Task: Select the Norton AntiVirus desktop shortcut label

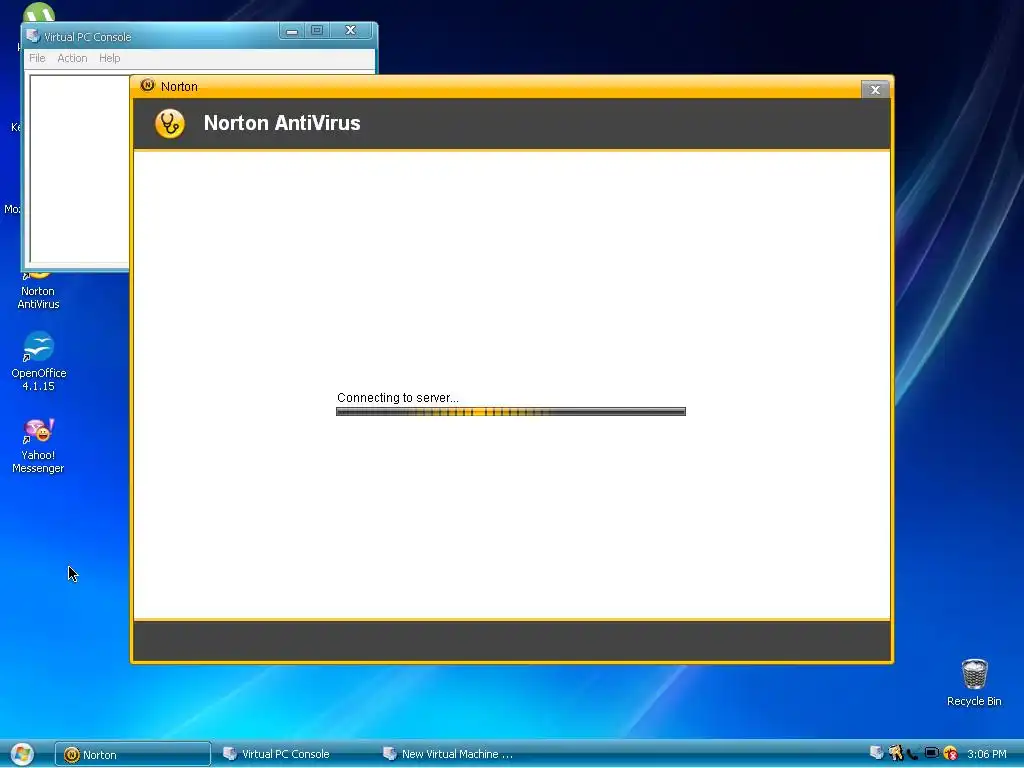Action: (38, 298)
